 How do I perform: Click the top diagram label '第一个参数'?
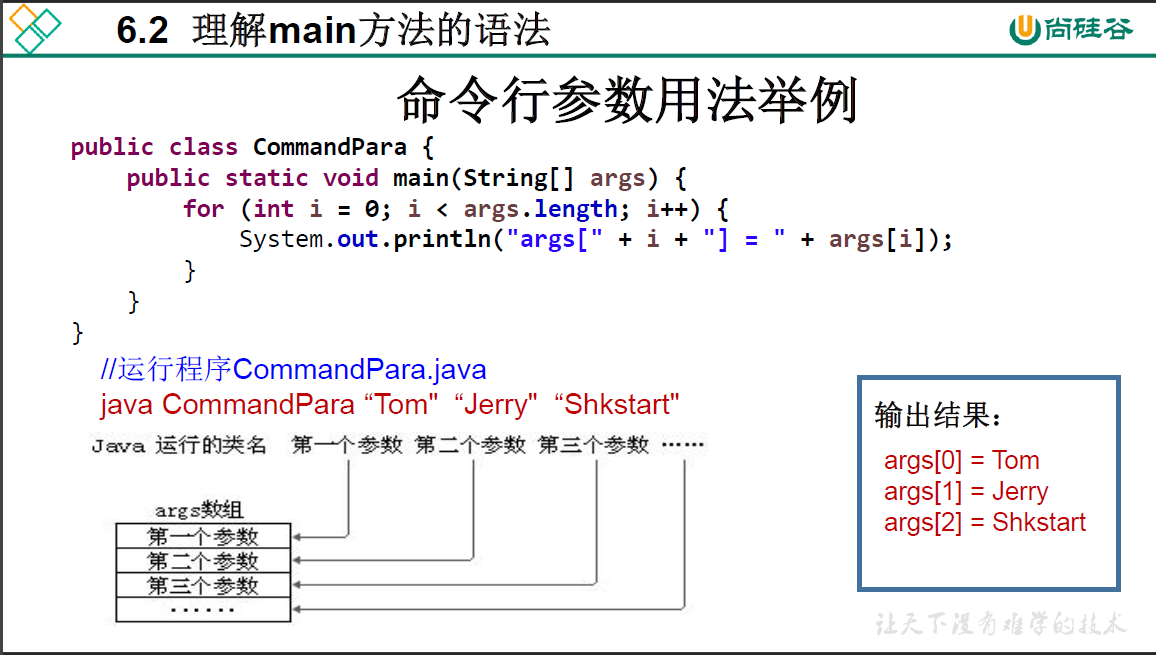point(347,445)
